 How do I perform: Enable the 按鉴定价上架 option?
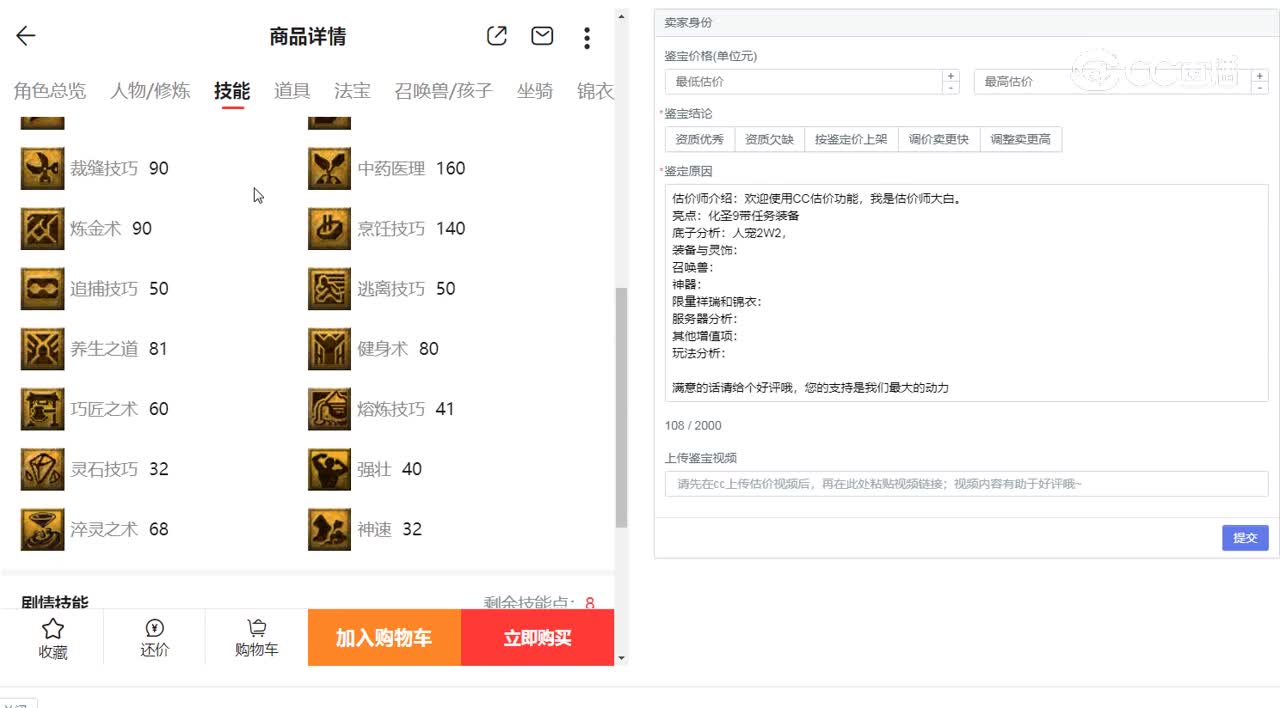pyautogui.click(x=851, y=139)
